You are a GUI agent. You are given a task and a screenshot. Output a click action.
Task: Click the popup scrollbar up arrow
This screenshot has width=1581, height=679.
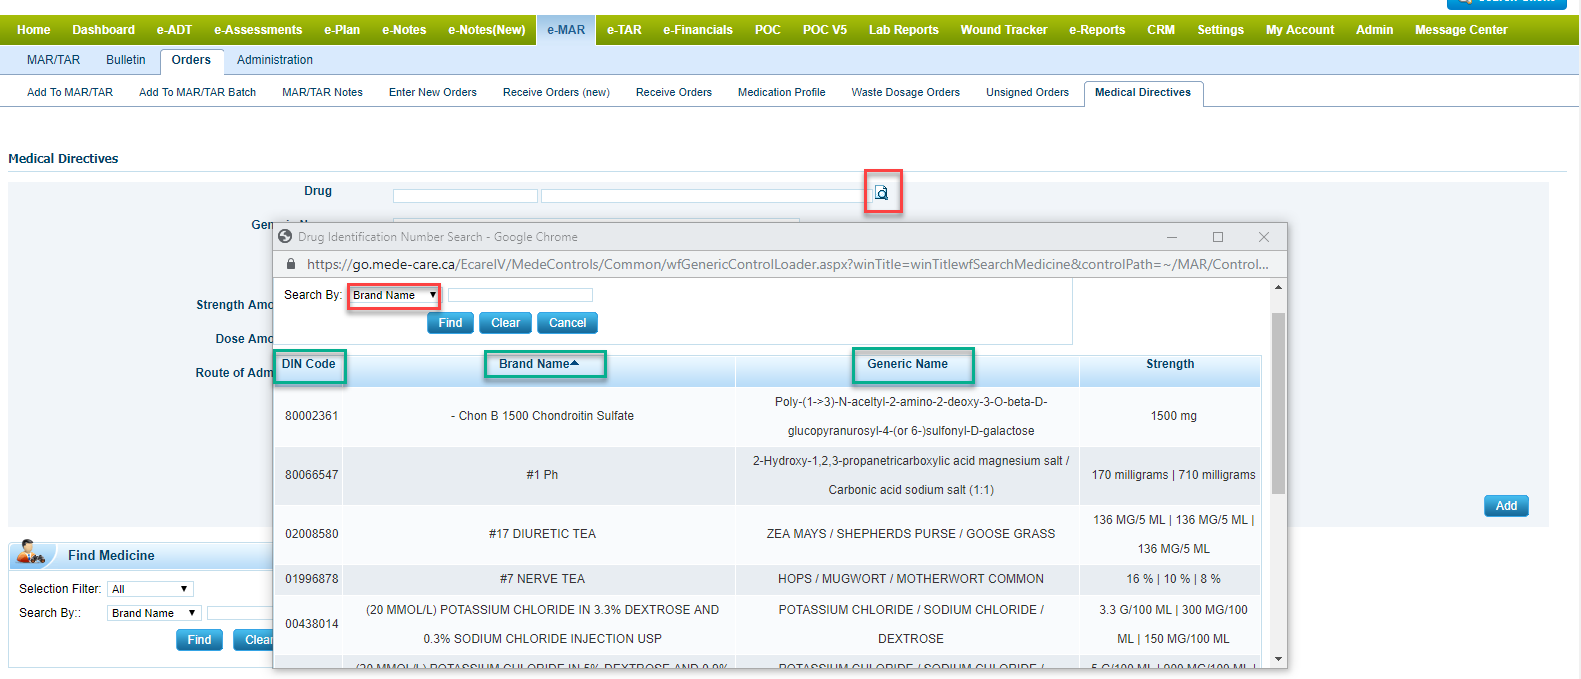[1278, 288]
